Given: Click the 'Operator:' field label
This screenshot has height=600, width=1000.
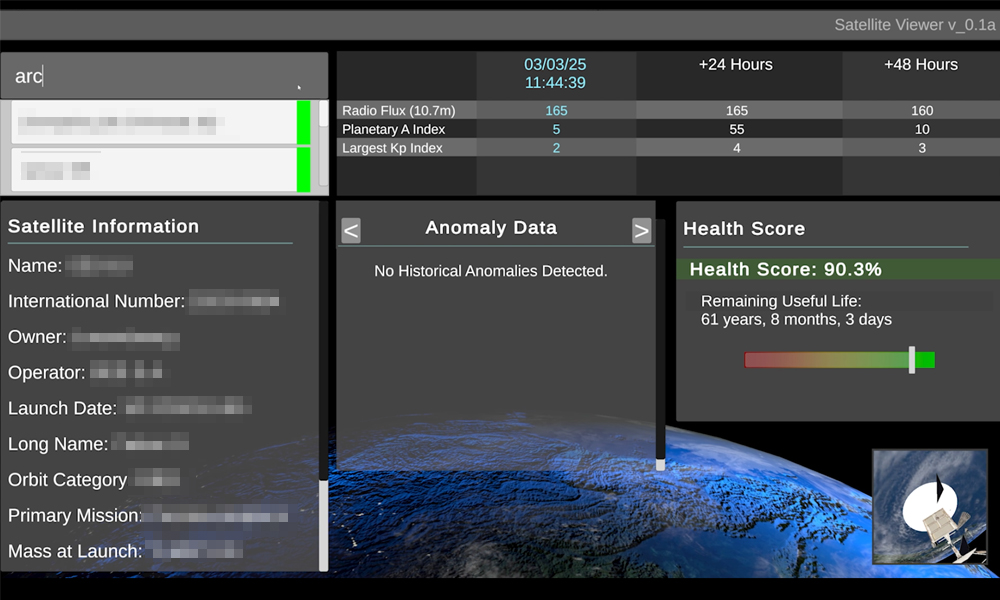Looking at the screenshot, I should pyautogui.click(x=47, y=372).
